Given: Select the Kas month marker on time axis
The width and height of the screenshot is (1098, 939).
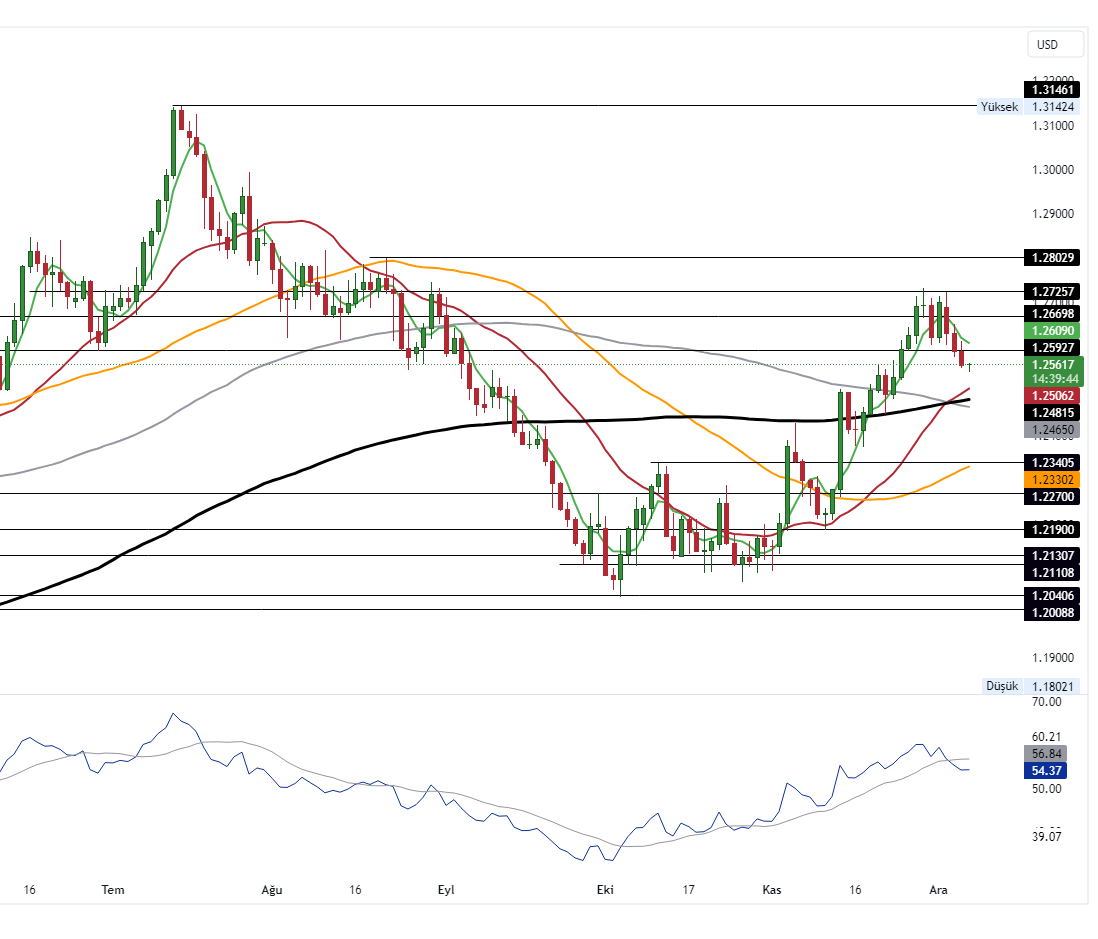Looking at the screenshot, I should pos(771,889).
